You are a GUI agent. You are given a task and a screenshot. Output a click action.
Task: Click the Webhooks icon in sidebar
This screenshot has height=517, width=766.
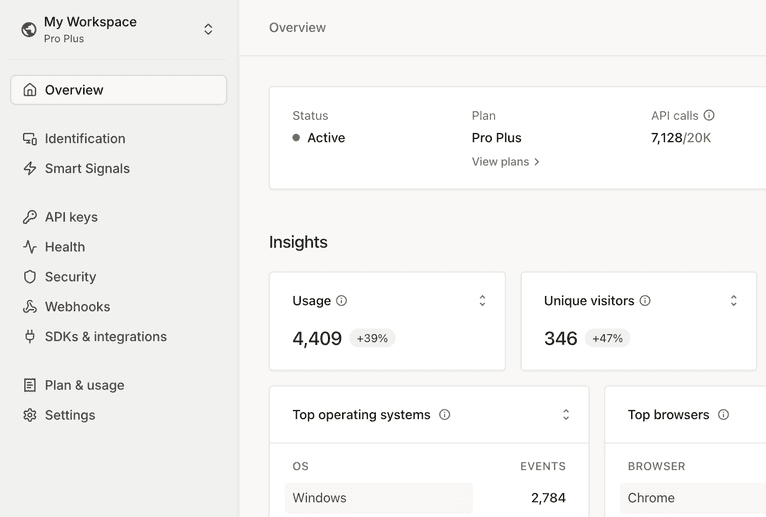tap(30, 307)
